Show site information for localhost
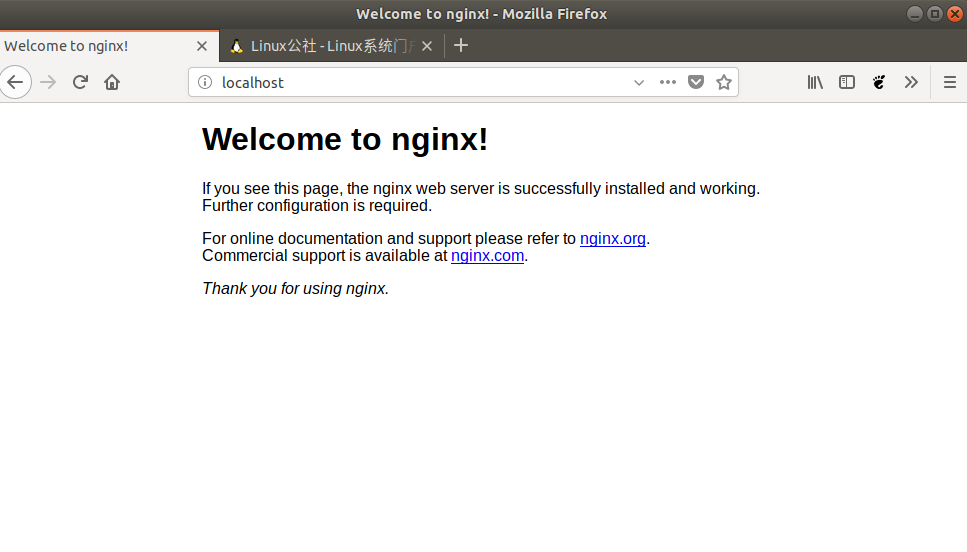967x552 pixels. (205, 82)
